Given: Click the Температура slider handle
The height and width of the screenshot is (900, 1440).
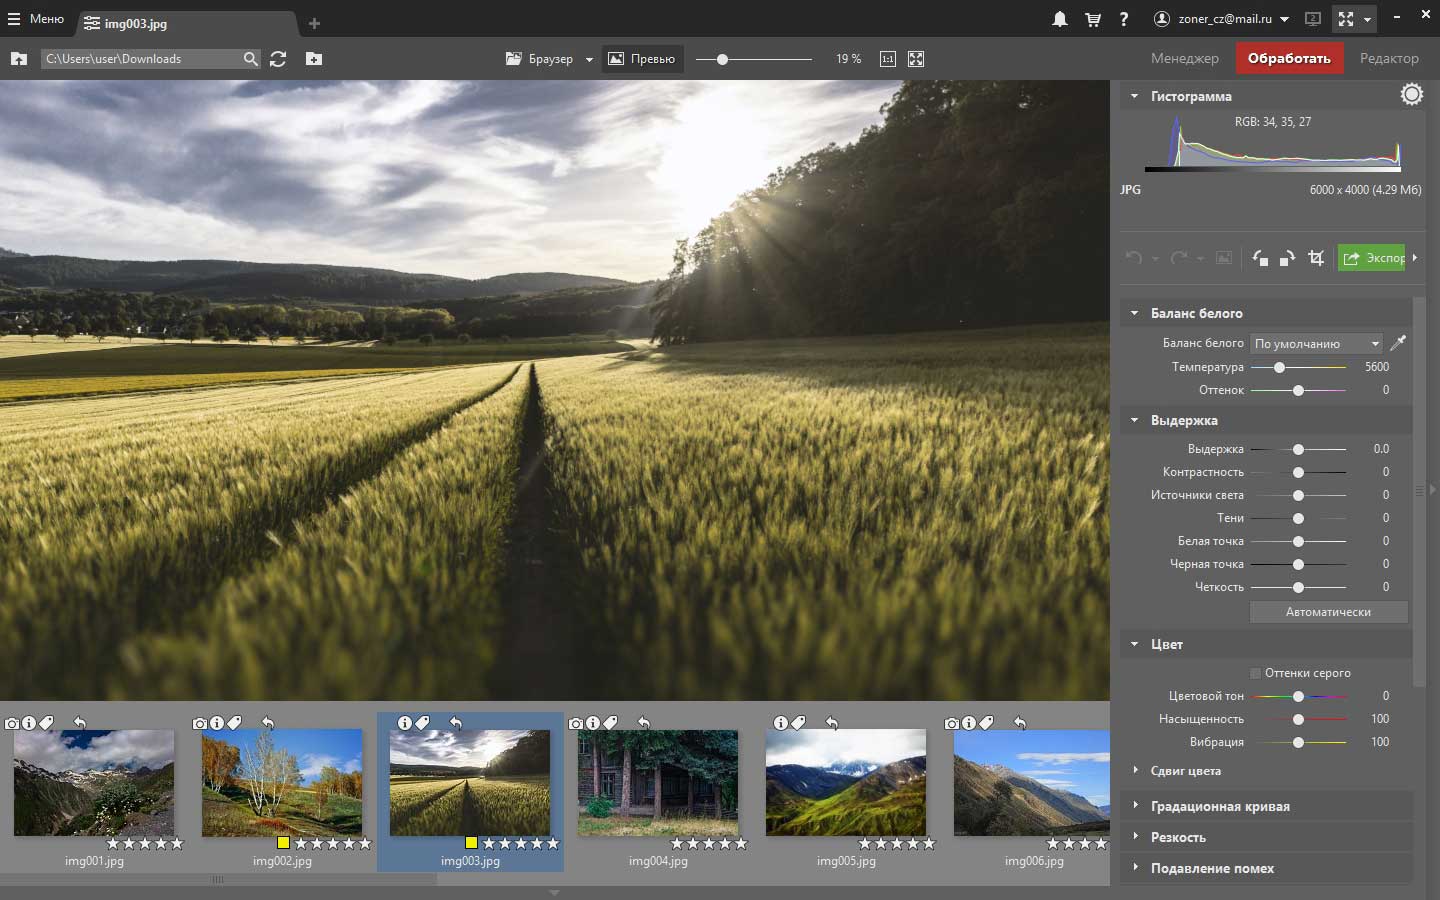Looking at the screenshot, I should pyautogui.click(x=1279, y=367).
